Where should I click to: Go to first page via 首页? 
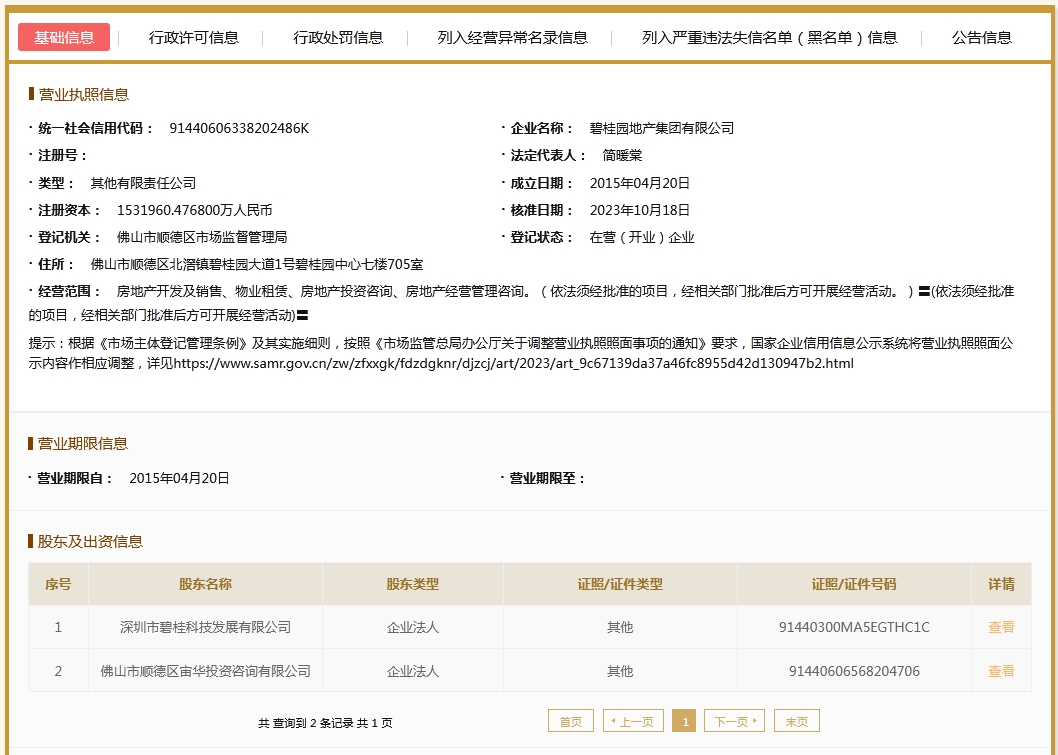[571, 721]
